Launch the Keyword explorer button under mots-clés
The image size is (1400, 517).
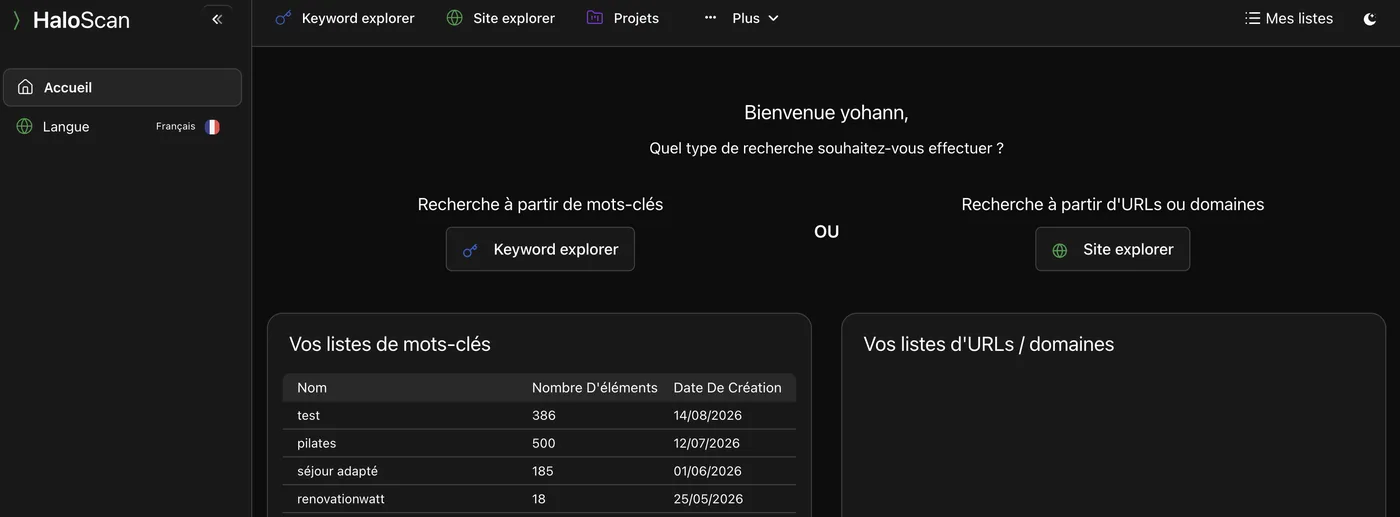540,249
